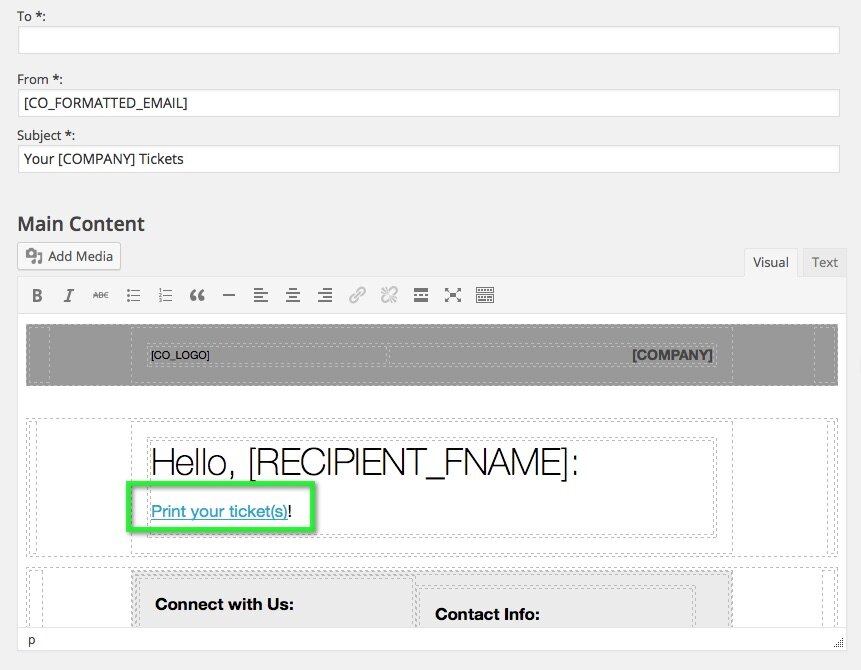Click the blockquote icon
This screenshot has width=861, height=670.
click(x=197, y=295)
